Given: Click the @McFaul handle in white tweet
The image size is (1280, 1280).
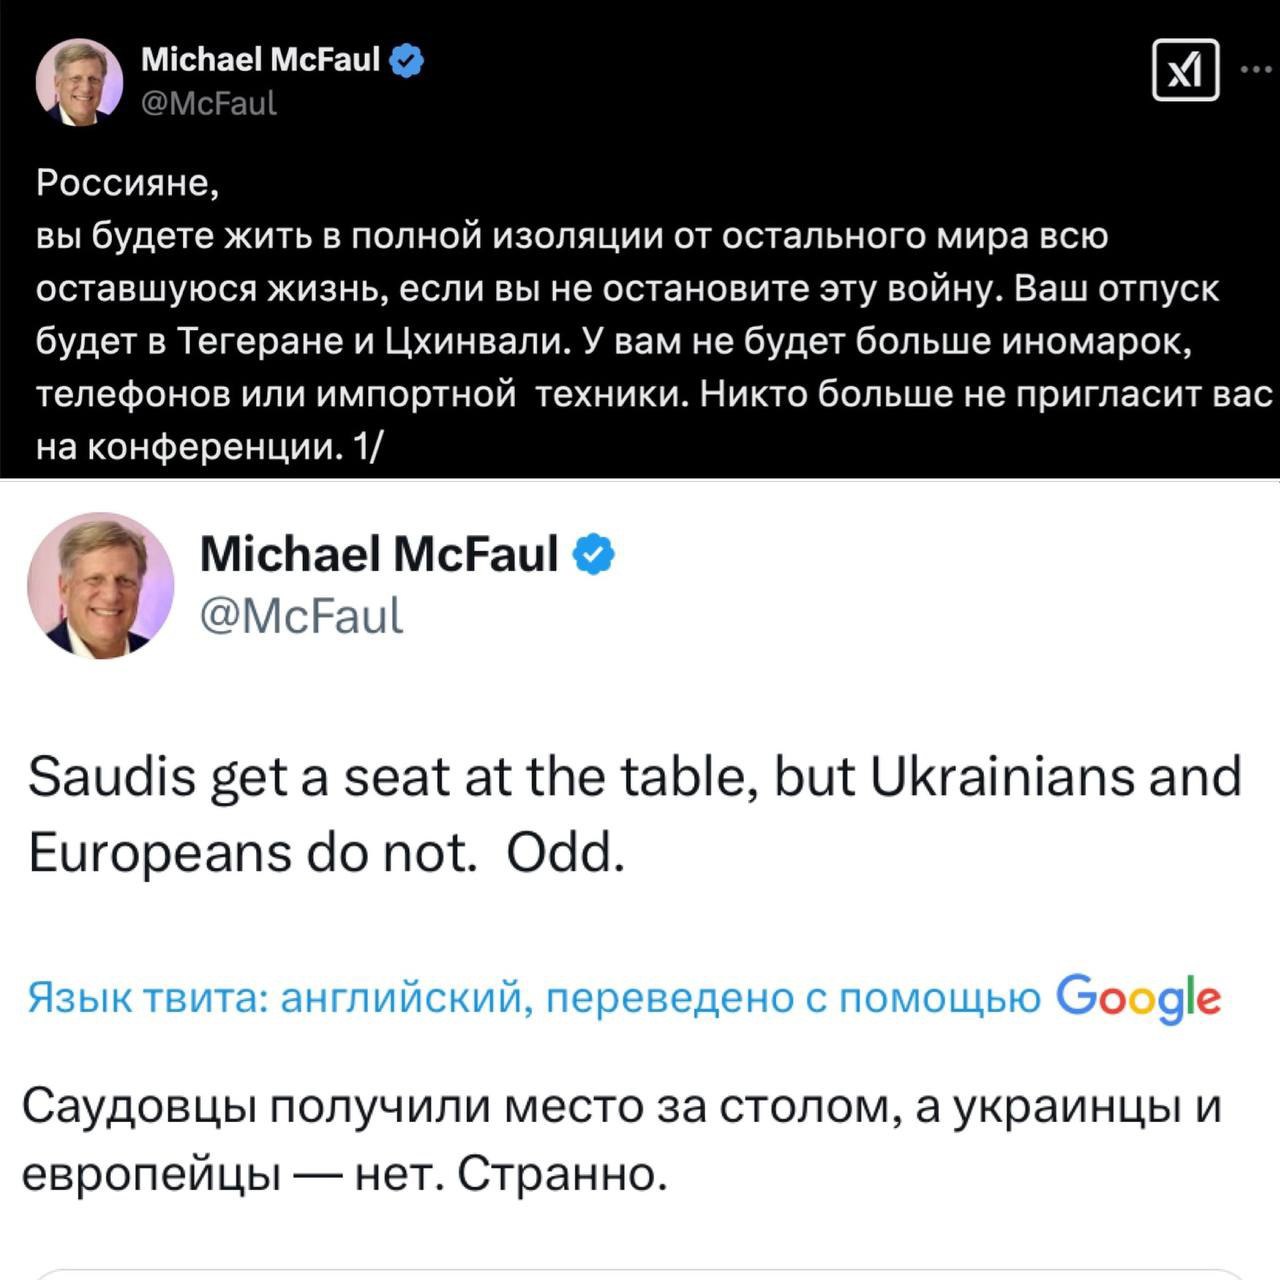Looking at the screenshot, I should click(x=301, y=615).
